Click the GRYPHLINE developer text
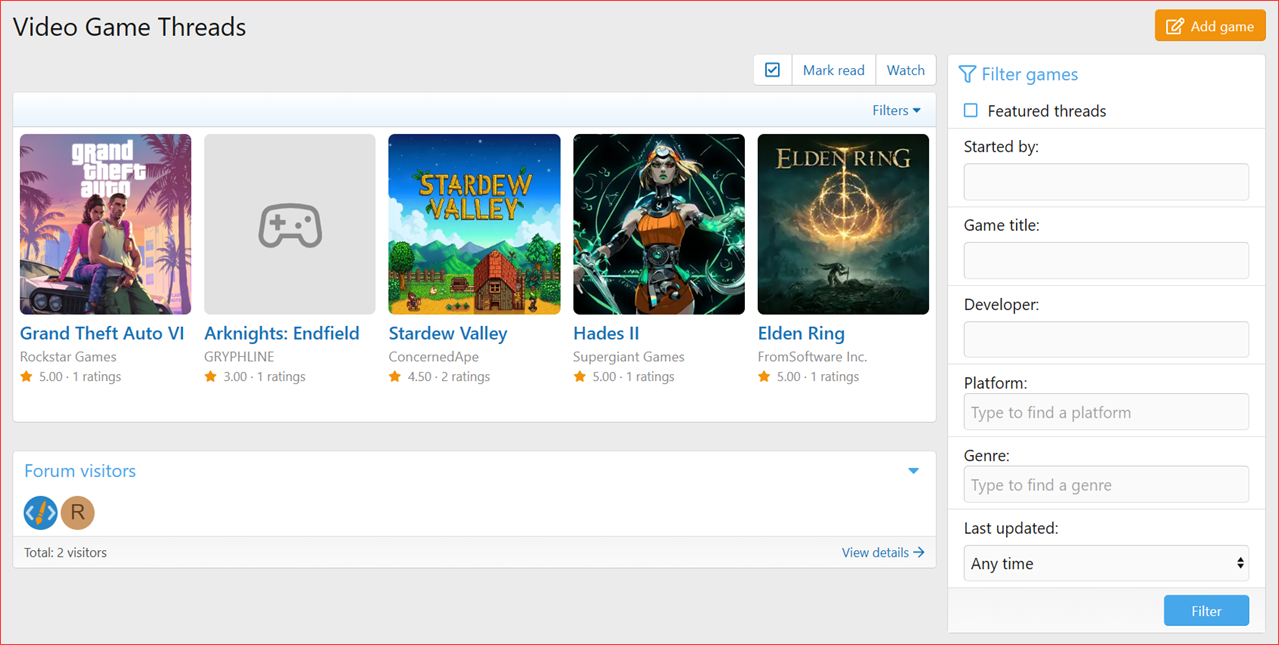The width and height of the screenshot is (1279, 645). tap(239, 357)
